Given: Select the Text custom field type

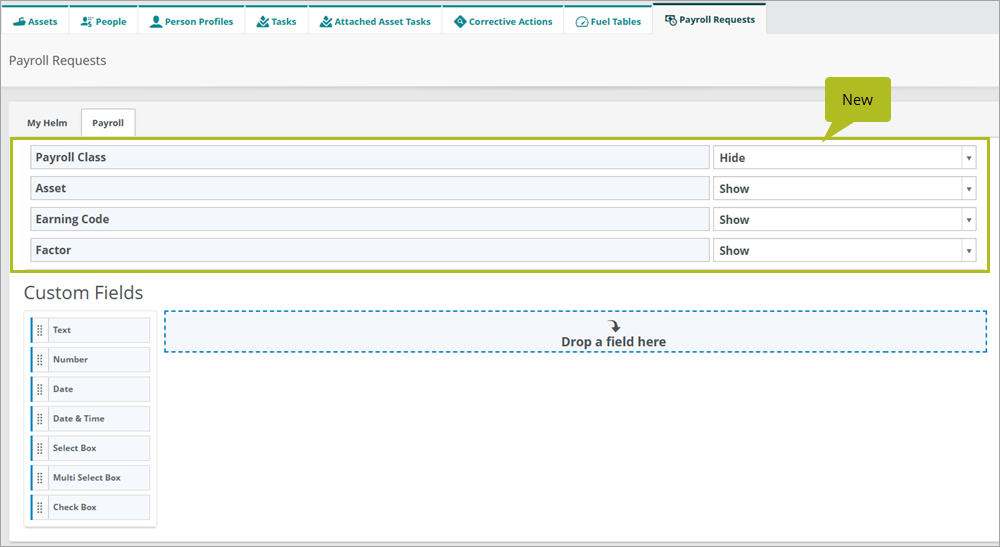Looking at the screenshot, I should point(91,330).
